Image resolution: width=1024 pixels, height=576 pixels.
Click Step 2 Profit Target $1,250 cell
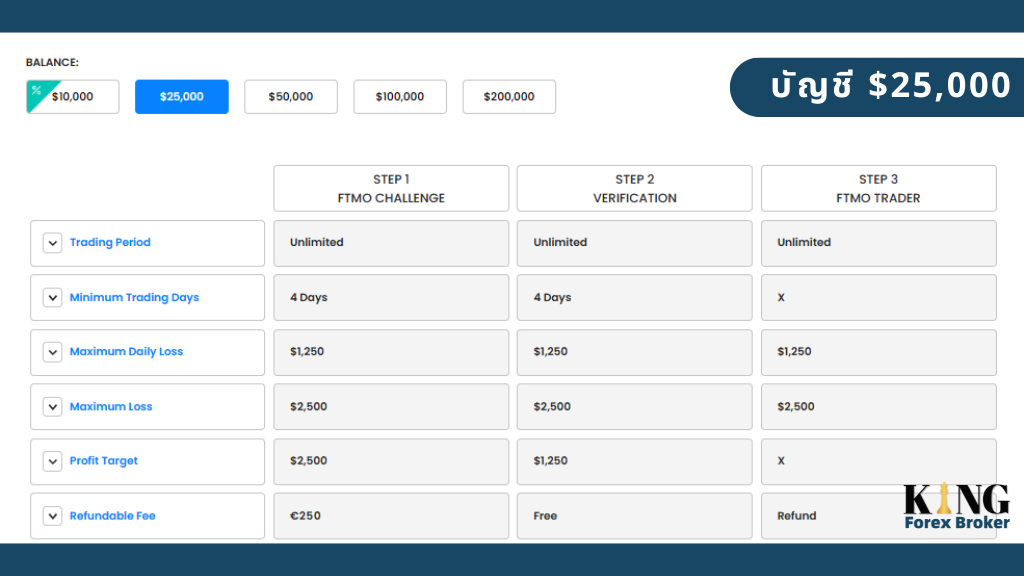click(x=634, y=461)
